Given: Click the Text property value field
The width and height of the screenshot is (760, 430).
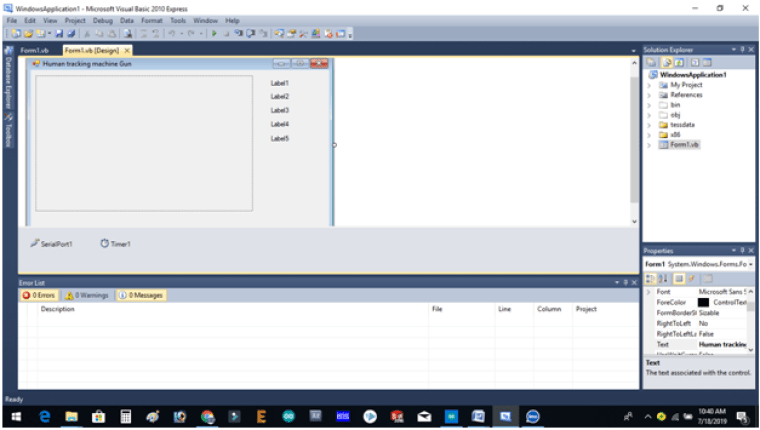Looking at the screenshot, I should (722, 345).
